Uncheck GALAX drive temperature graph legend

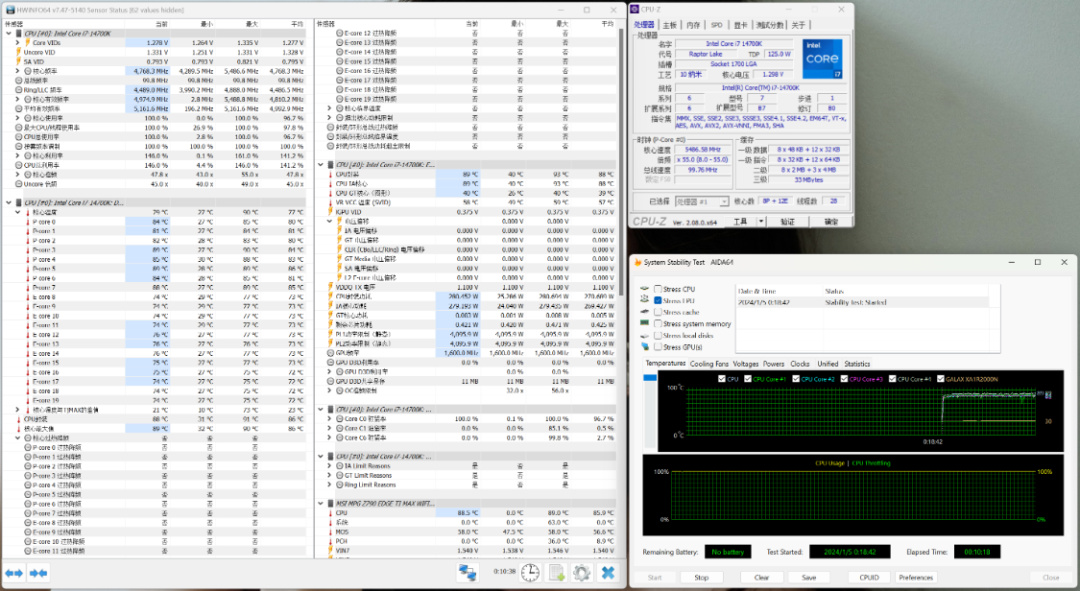coord(942,379)
